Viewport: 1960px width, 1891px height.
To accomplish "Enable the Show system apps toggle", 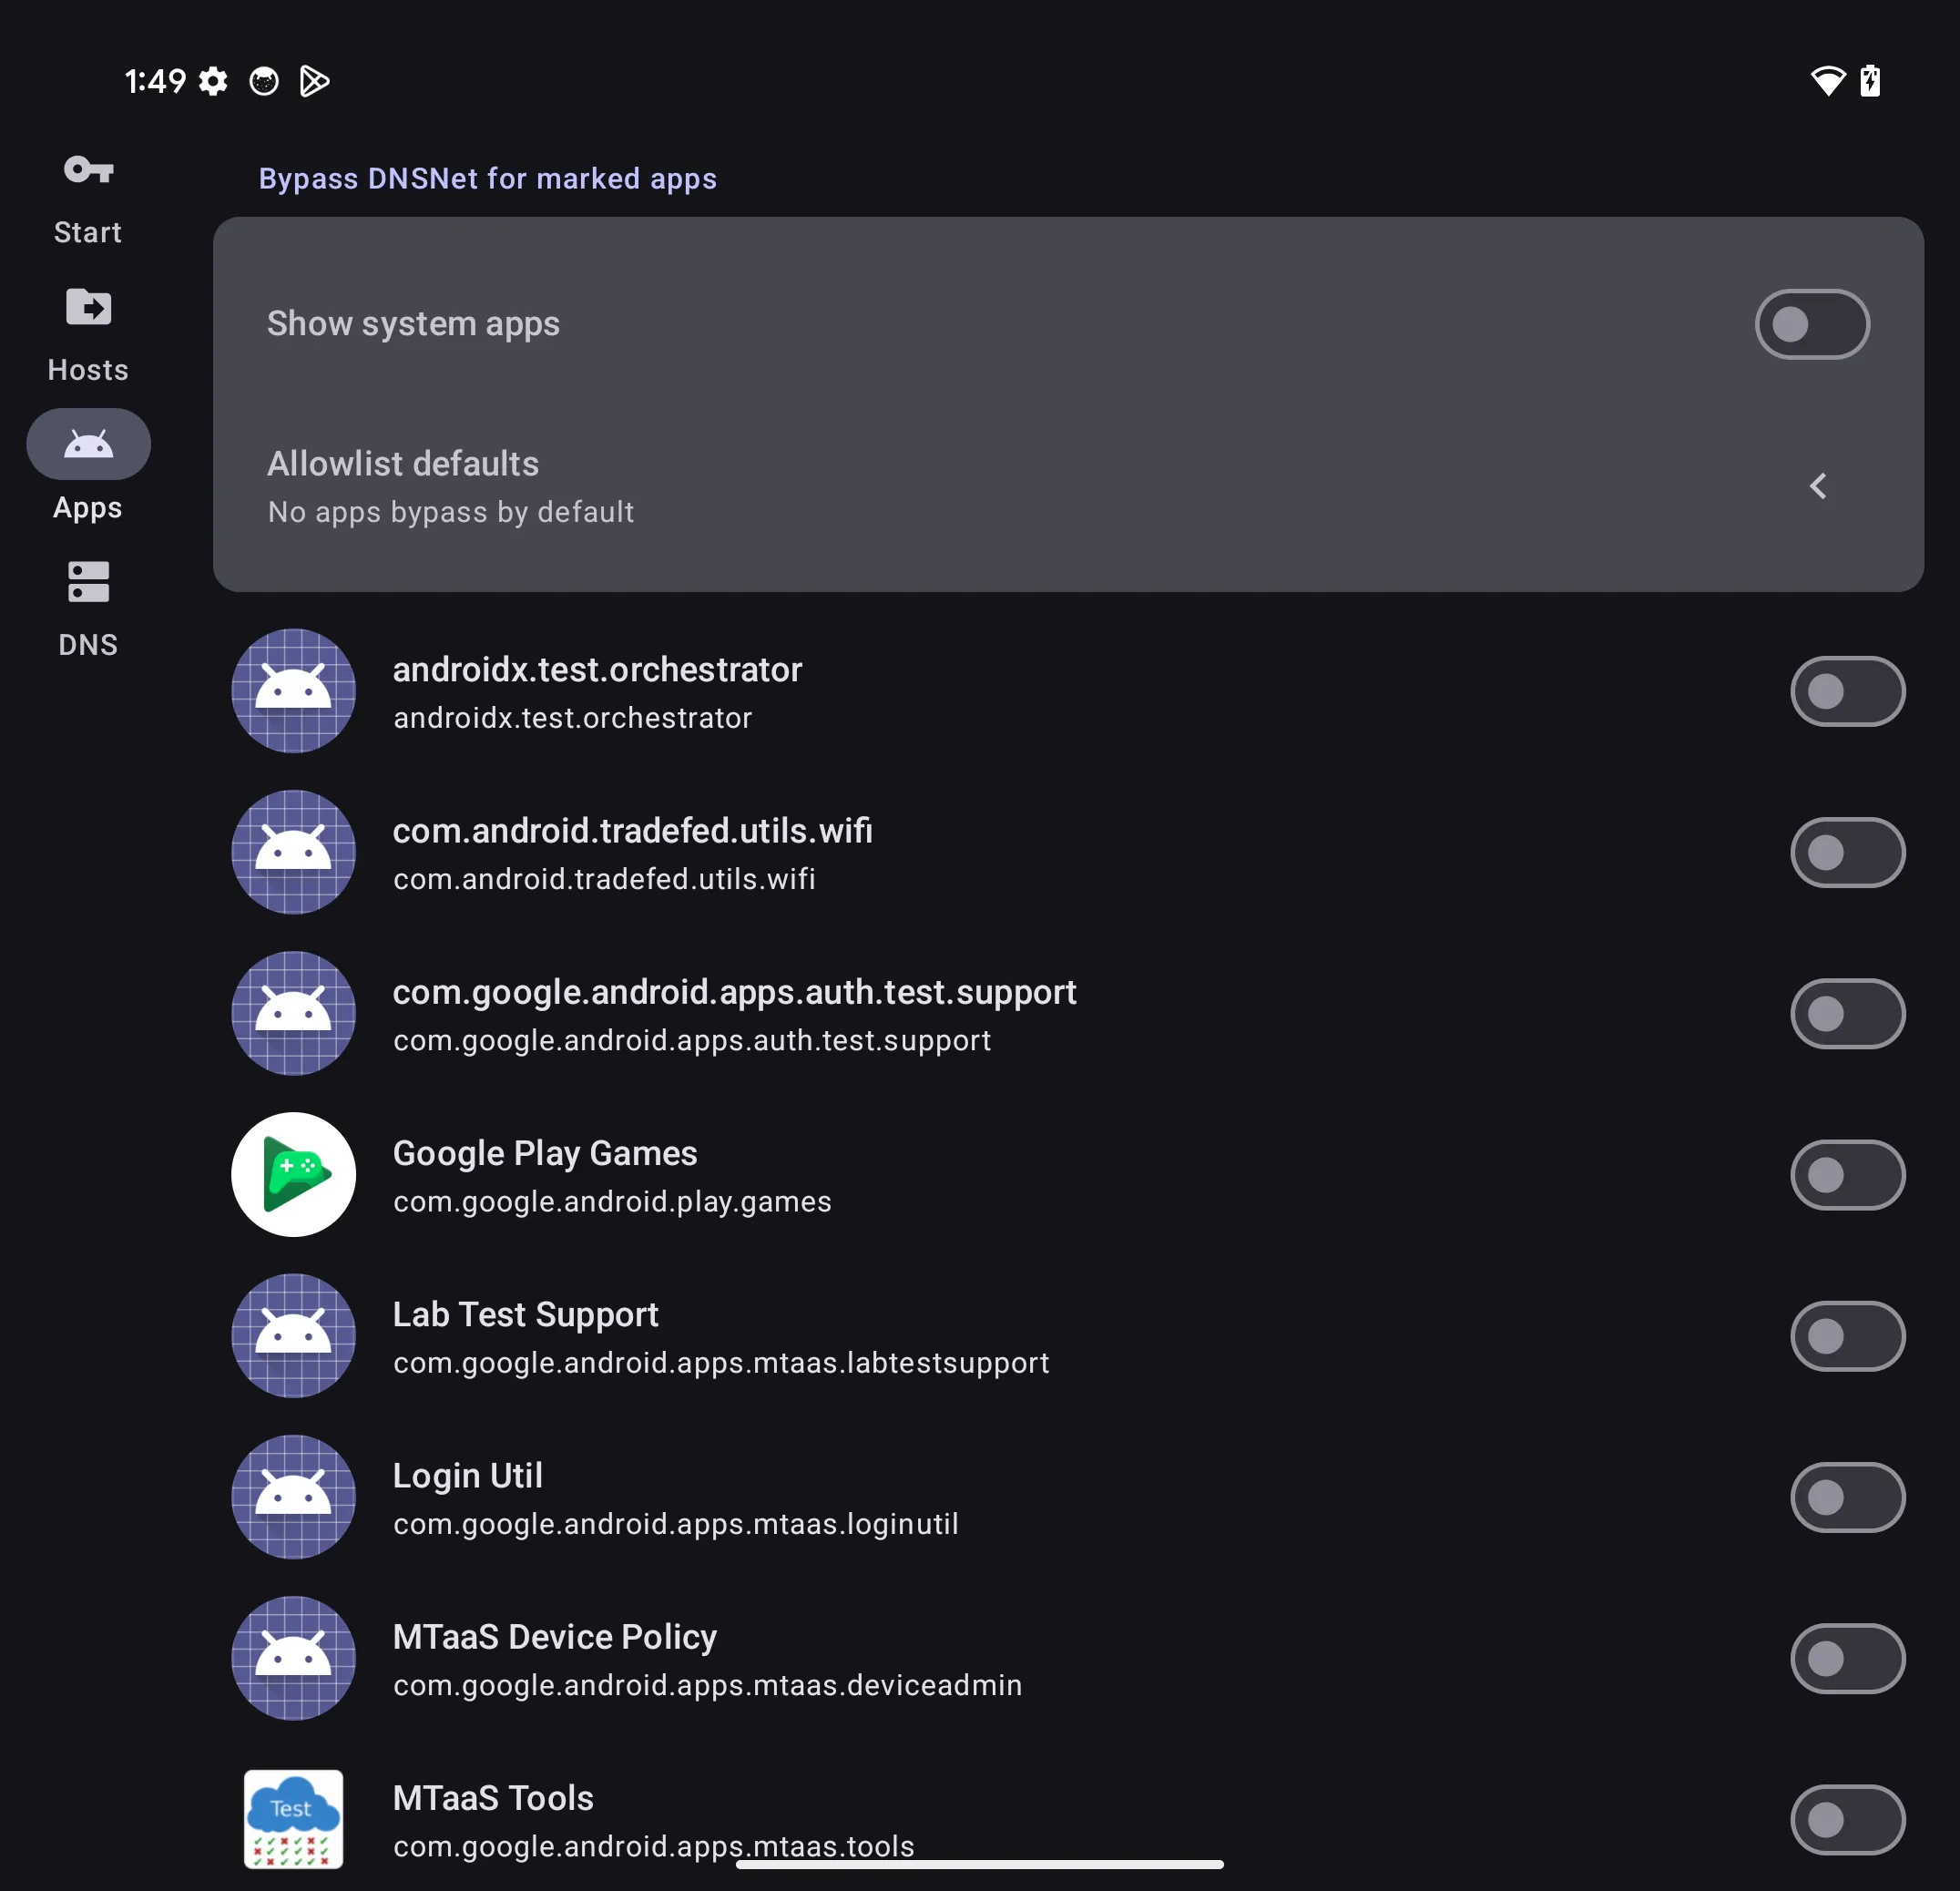I will click(x=1811, y=324).
